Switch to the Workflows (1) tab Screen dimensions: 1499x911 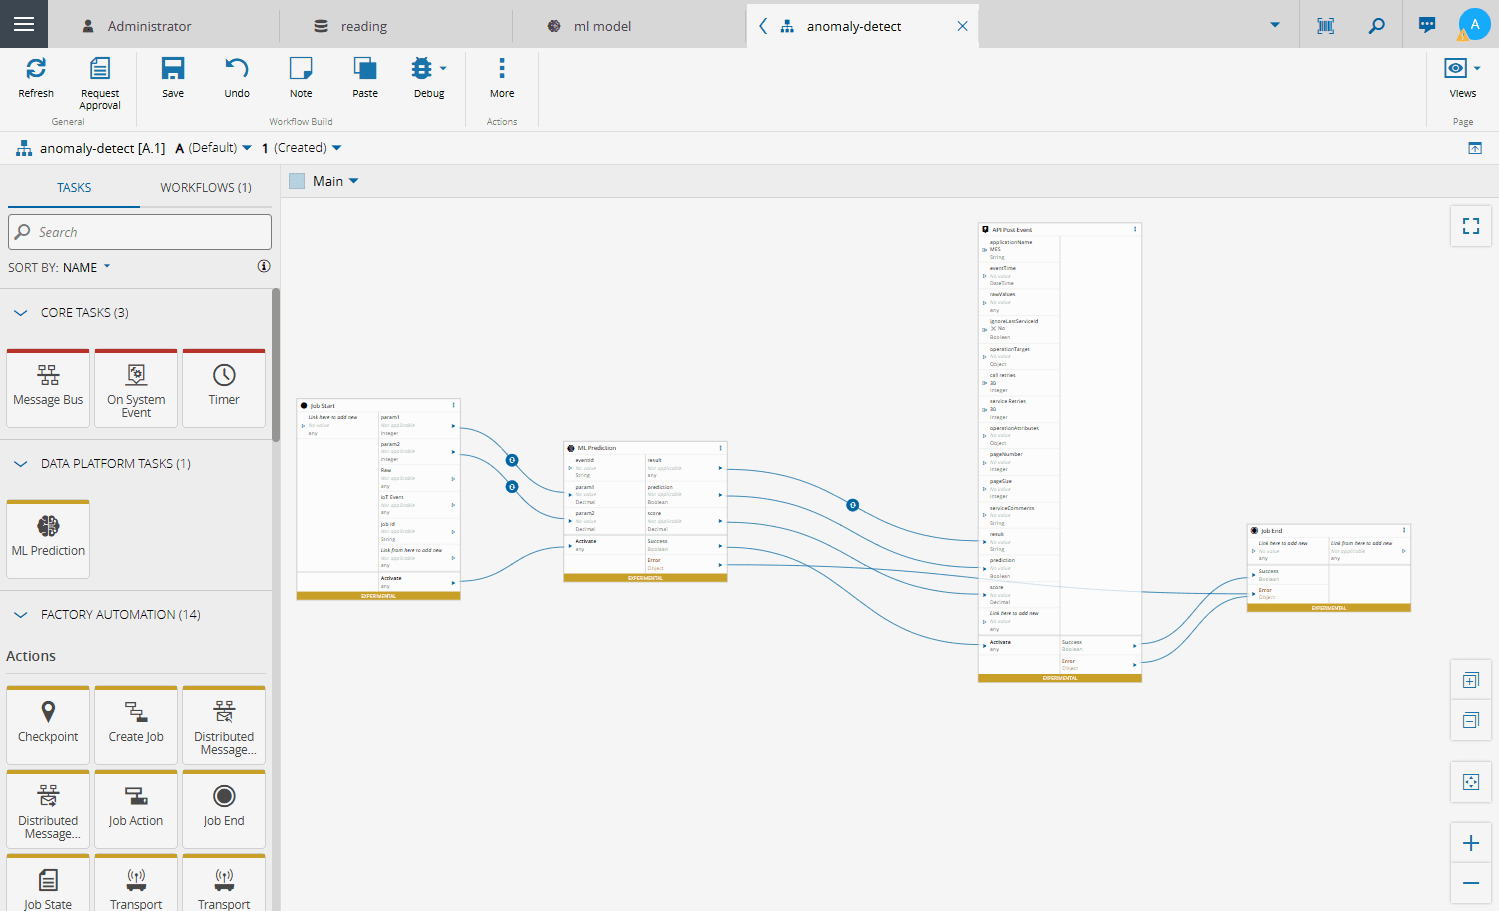point(206,187)
